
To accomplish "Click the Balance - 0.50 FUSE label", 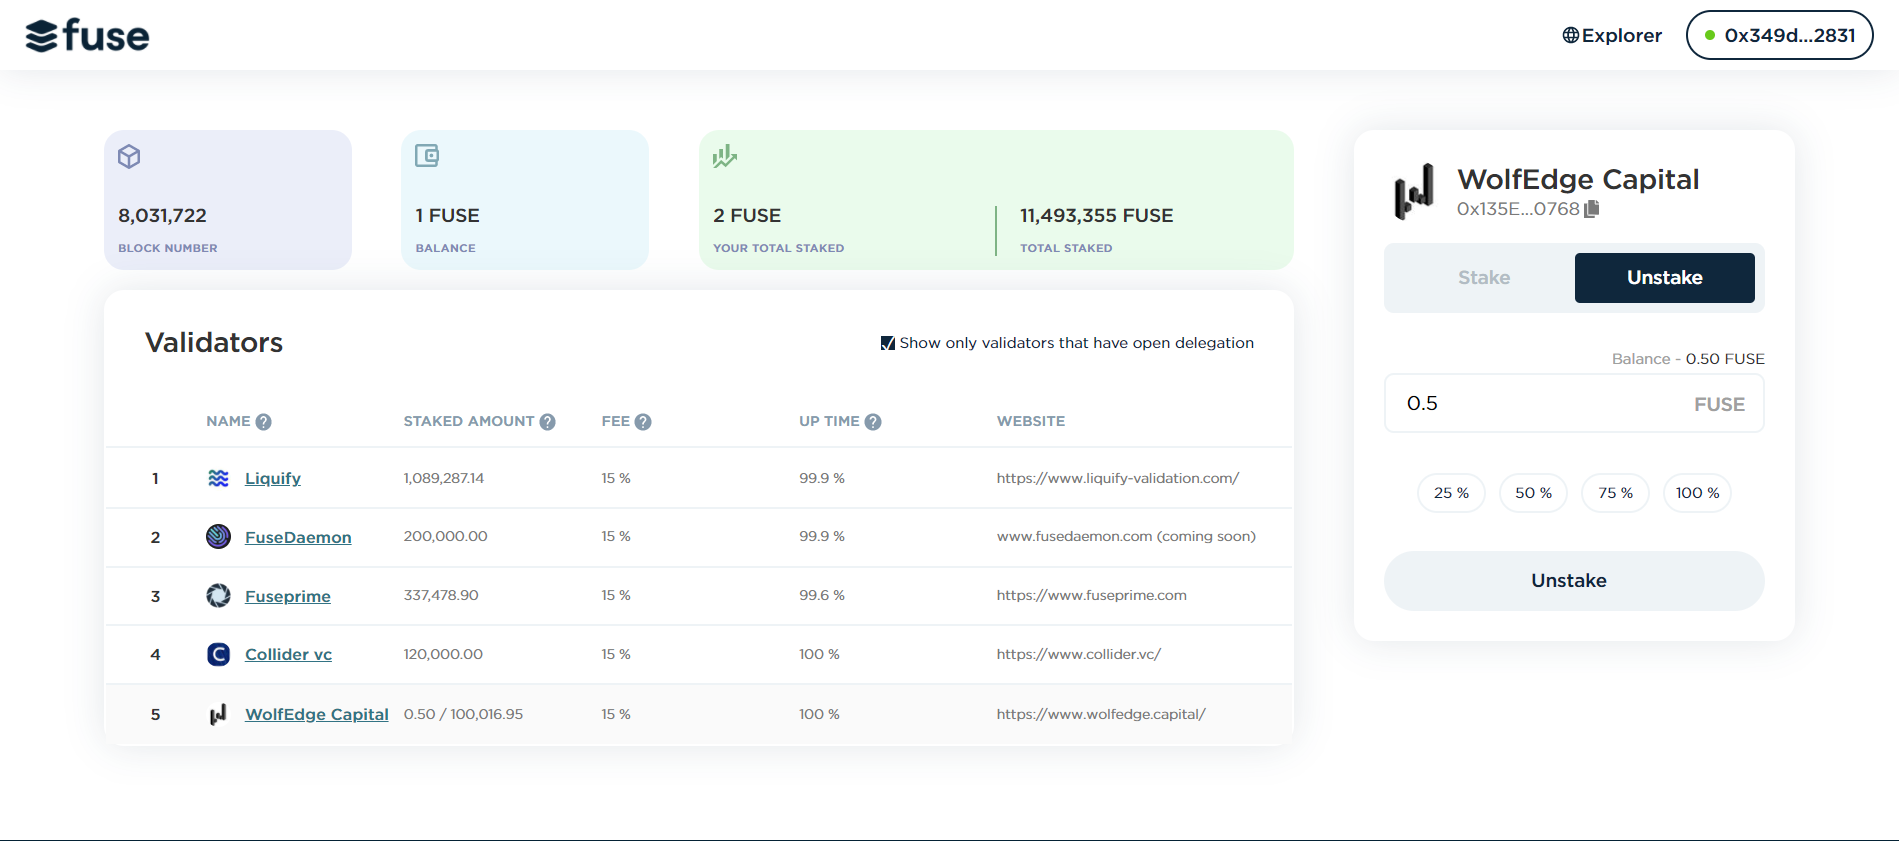I will tap(1688, 359).
